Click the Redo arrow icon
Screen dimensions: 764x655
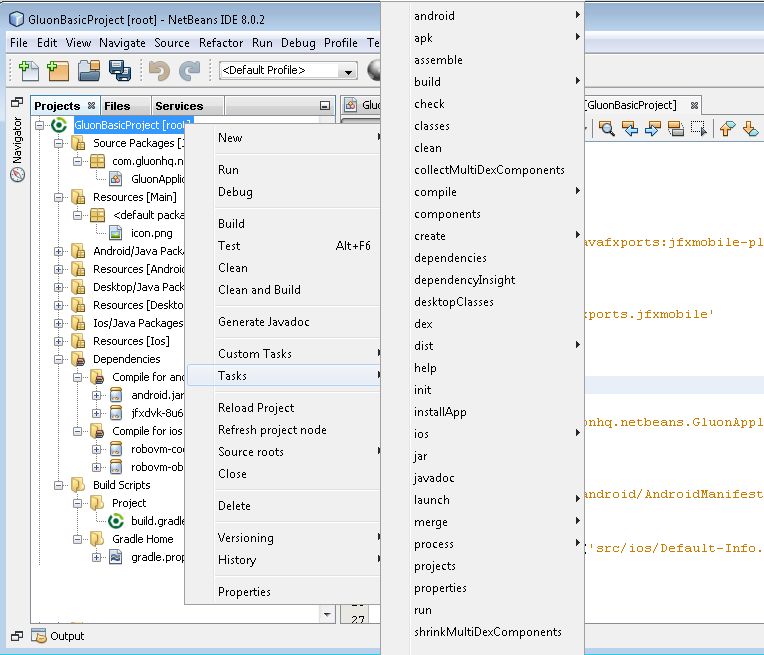190,71
